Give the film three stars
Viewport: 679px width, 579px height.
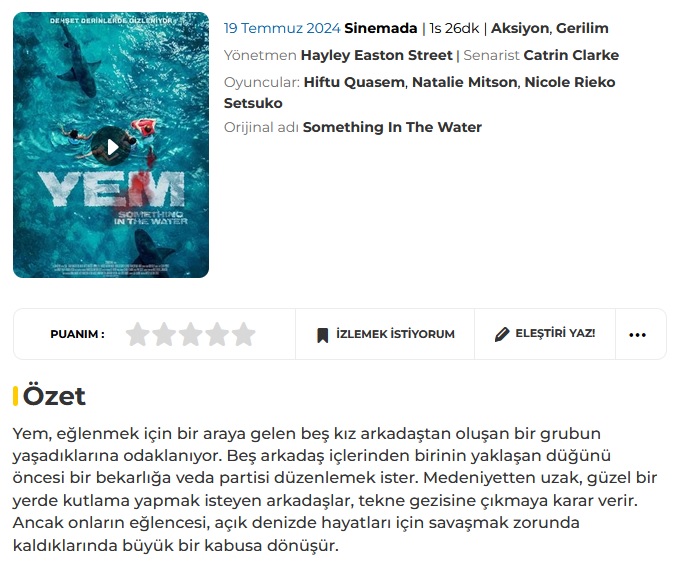191,334
